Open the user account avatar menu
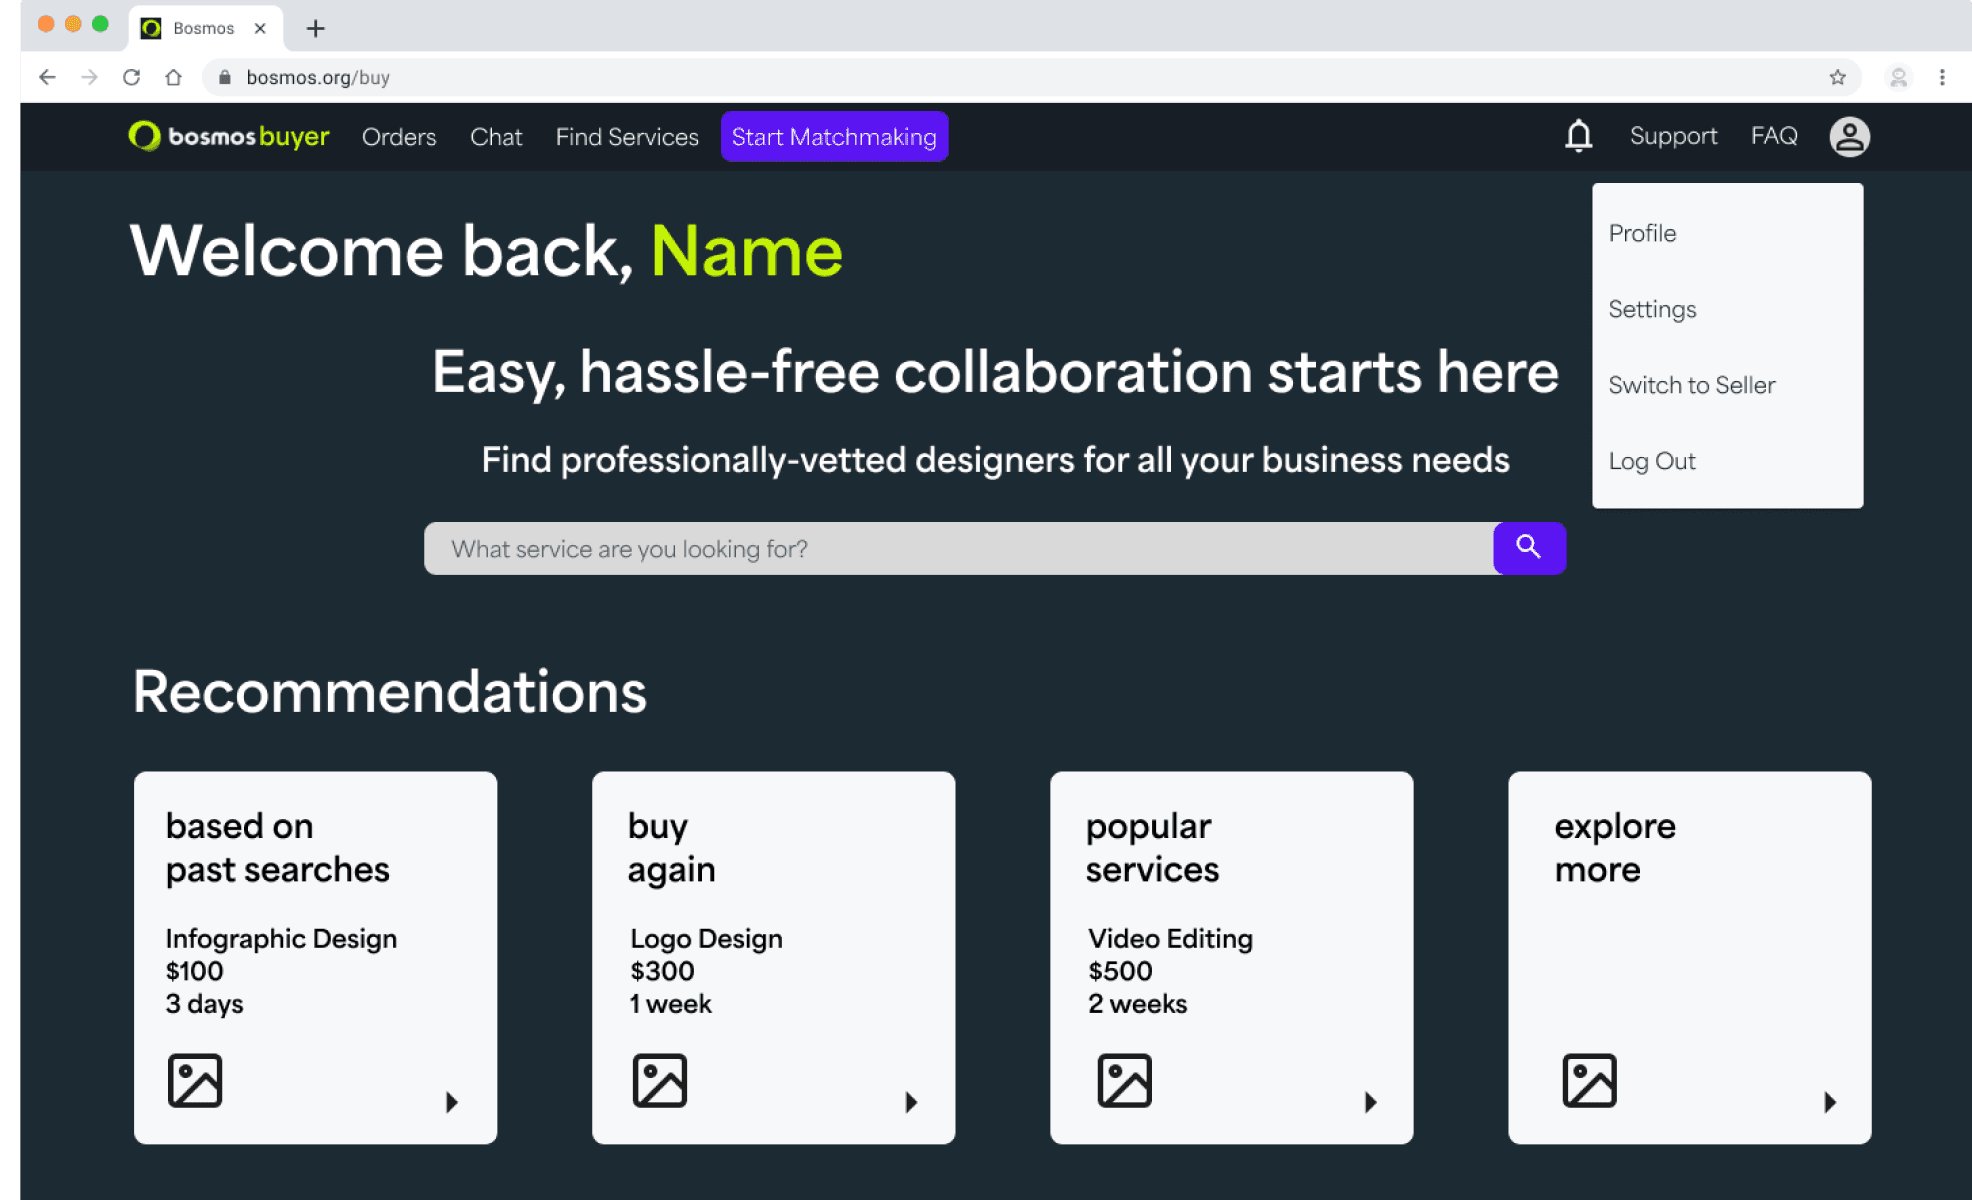Viewport: 1972px width, 1200px height. [1849, 136]
